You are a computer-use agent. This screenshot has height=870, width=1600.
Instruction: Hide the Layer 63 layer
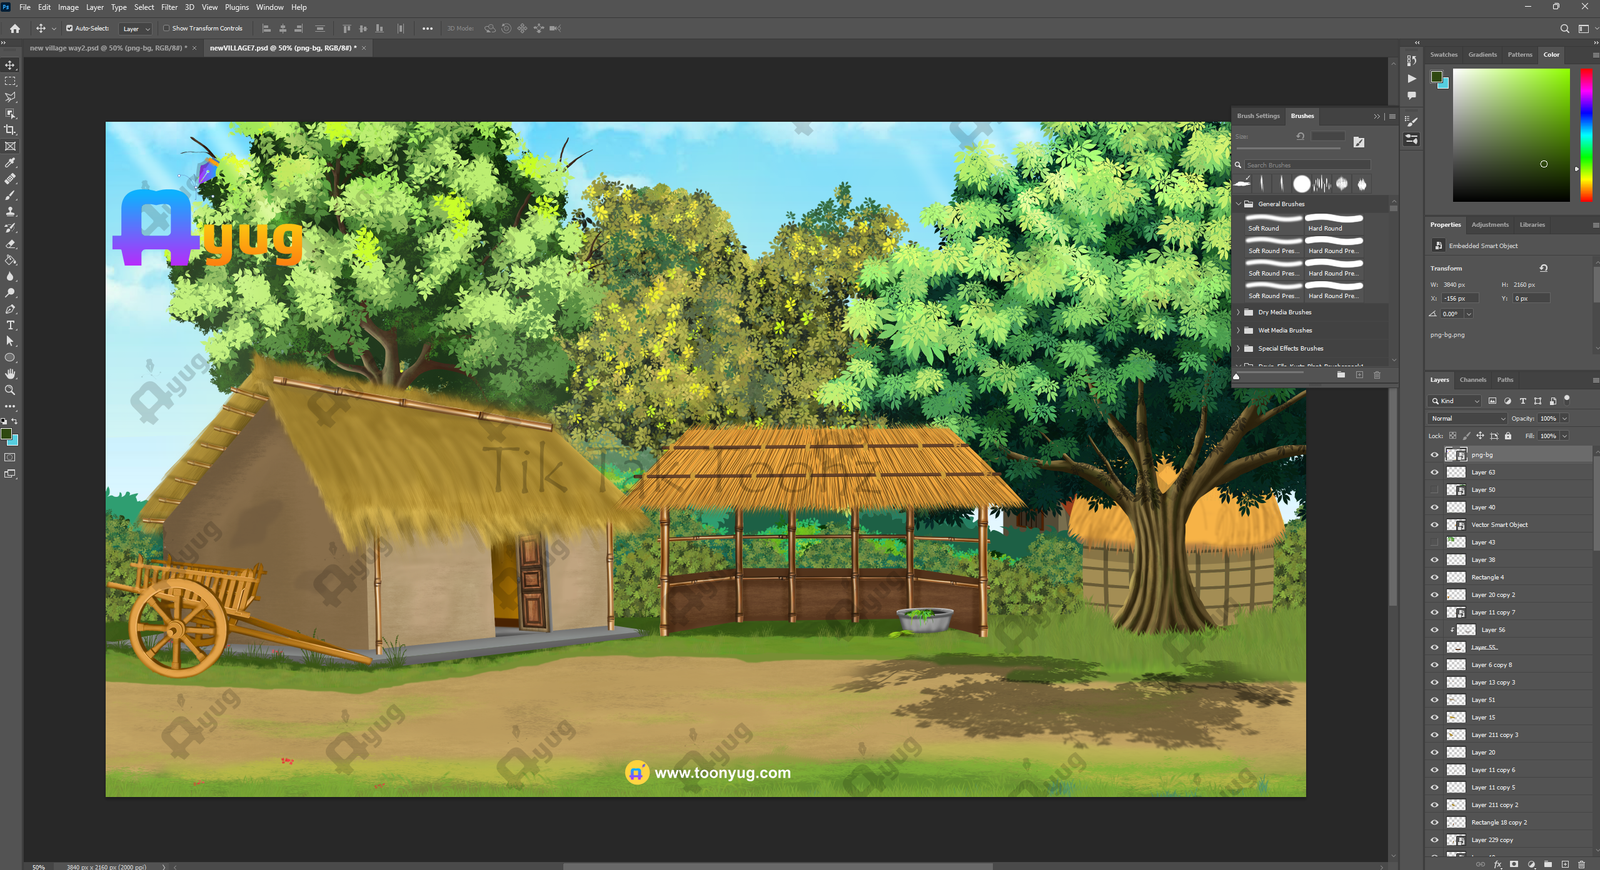tap(1434, 472)
